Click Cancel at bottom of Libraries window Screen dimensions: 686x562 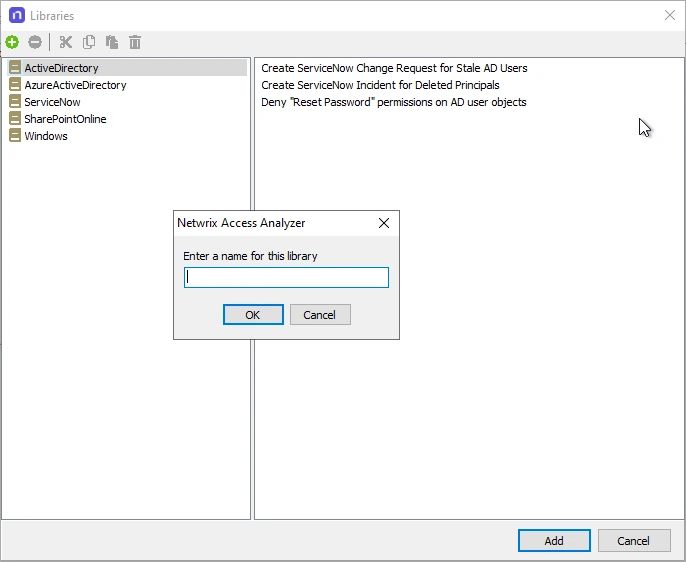click(634, 541)
